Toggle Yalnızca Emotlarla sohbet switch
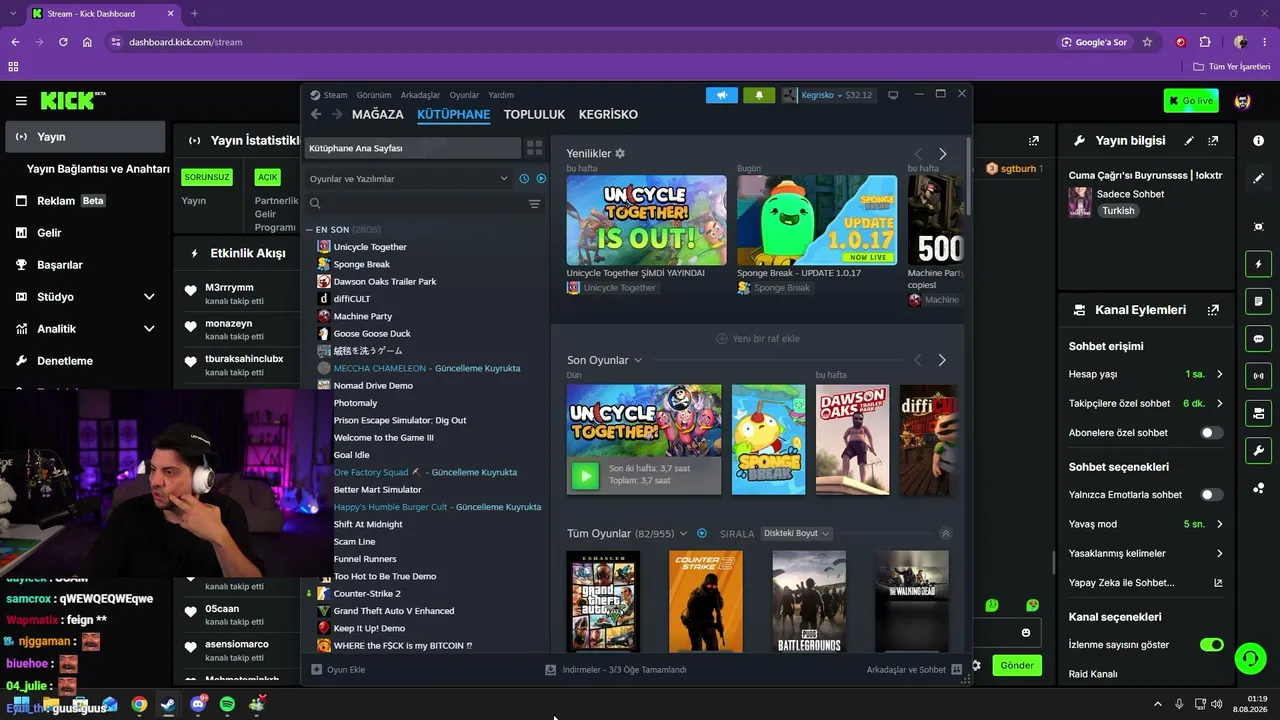Image resolution: width=1280 pixels, height=720 pixels. click(x=1212, y=495)
